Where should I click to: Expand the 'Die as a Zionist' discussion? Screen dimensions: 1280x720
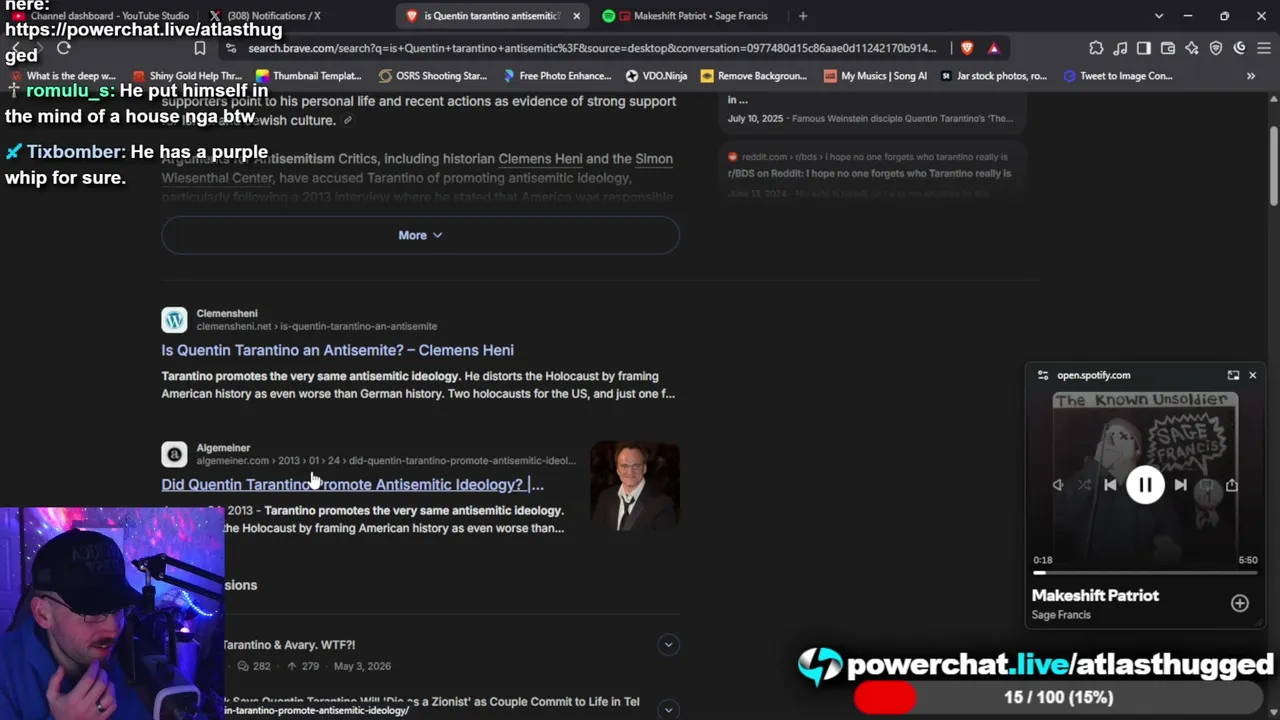(x=669, y=709)
